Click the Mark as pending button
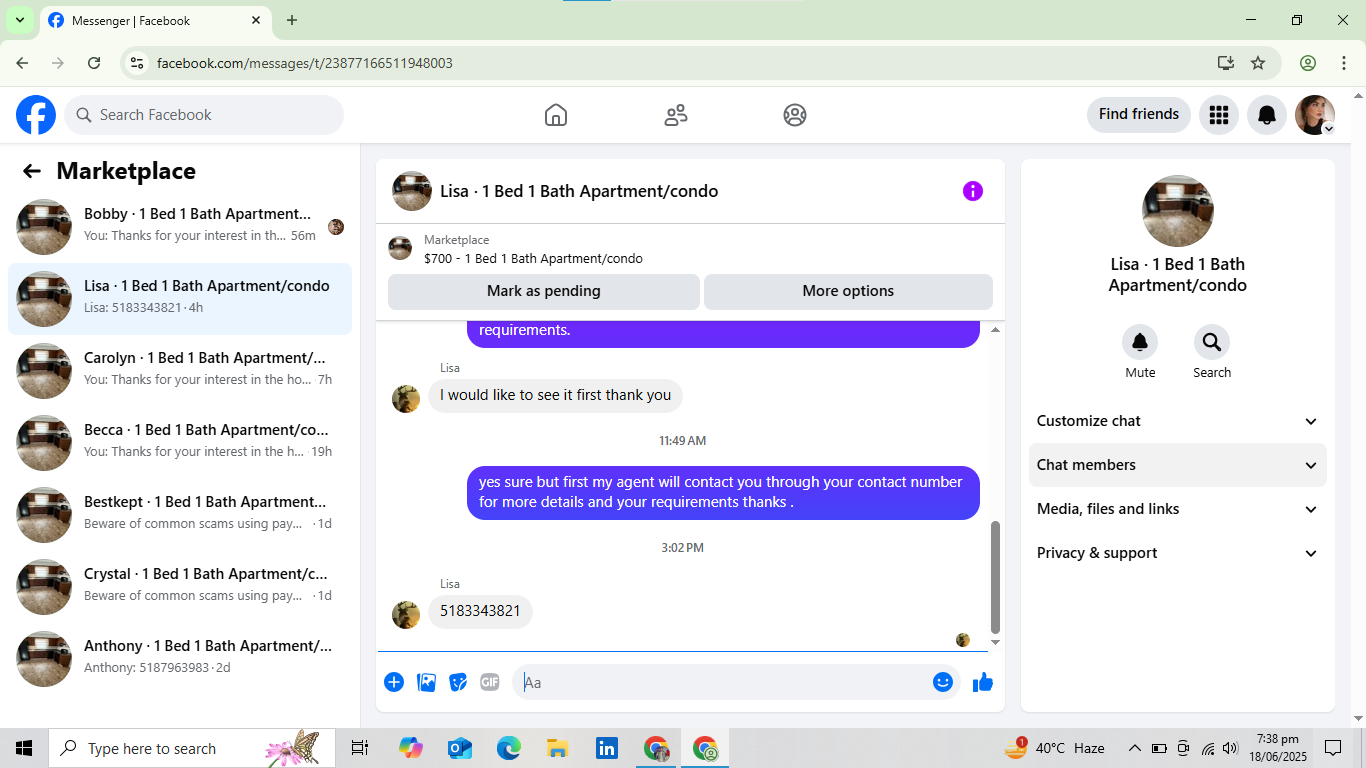This screenshot has height=768, width=1366. tap(544, 292)
